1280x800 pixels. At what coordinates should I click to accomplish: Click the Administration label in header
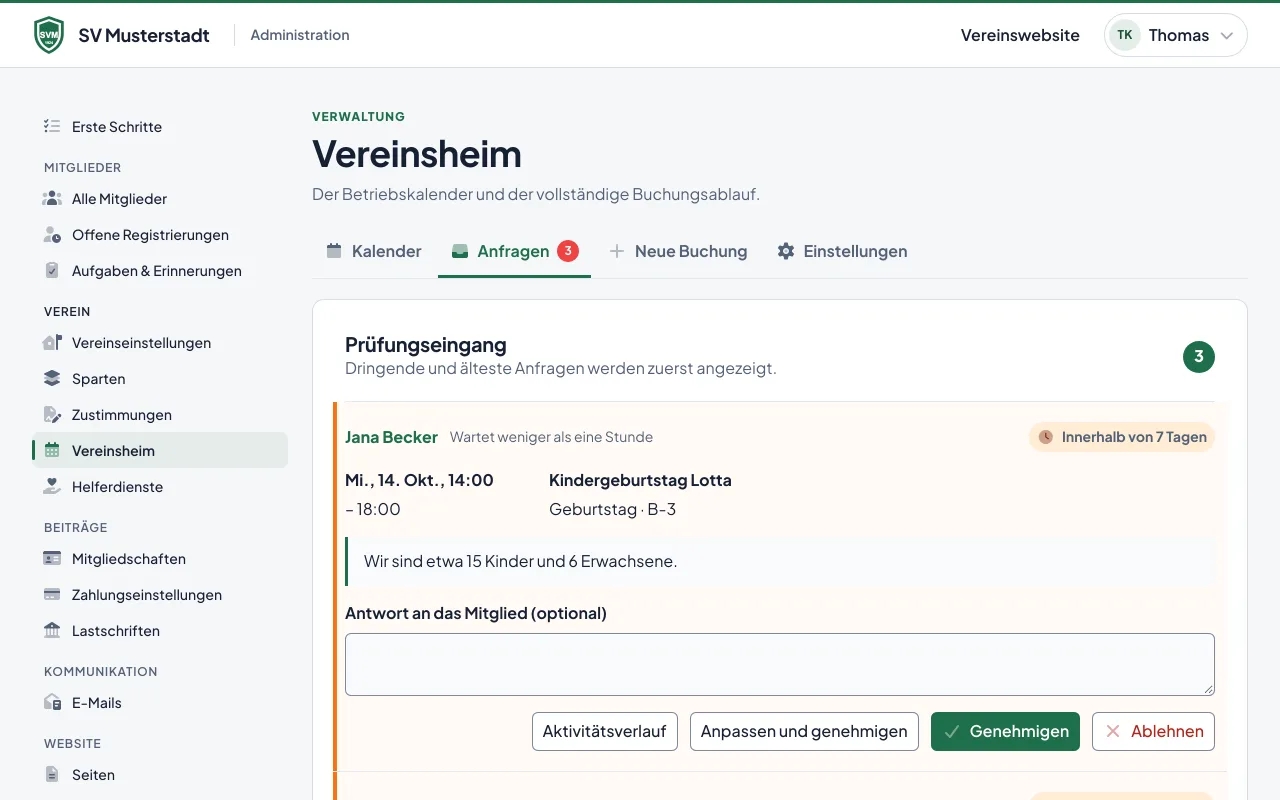click(x=300, y=35)
